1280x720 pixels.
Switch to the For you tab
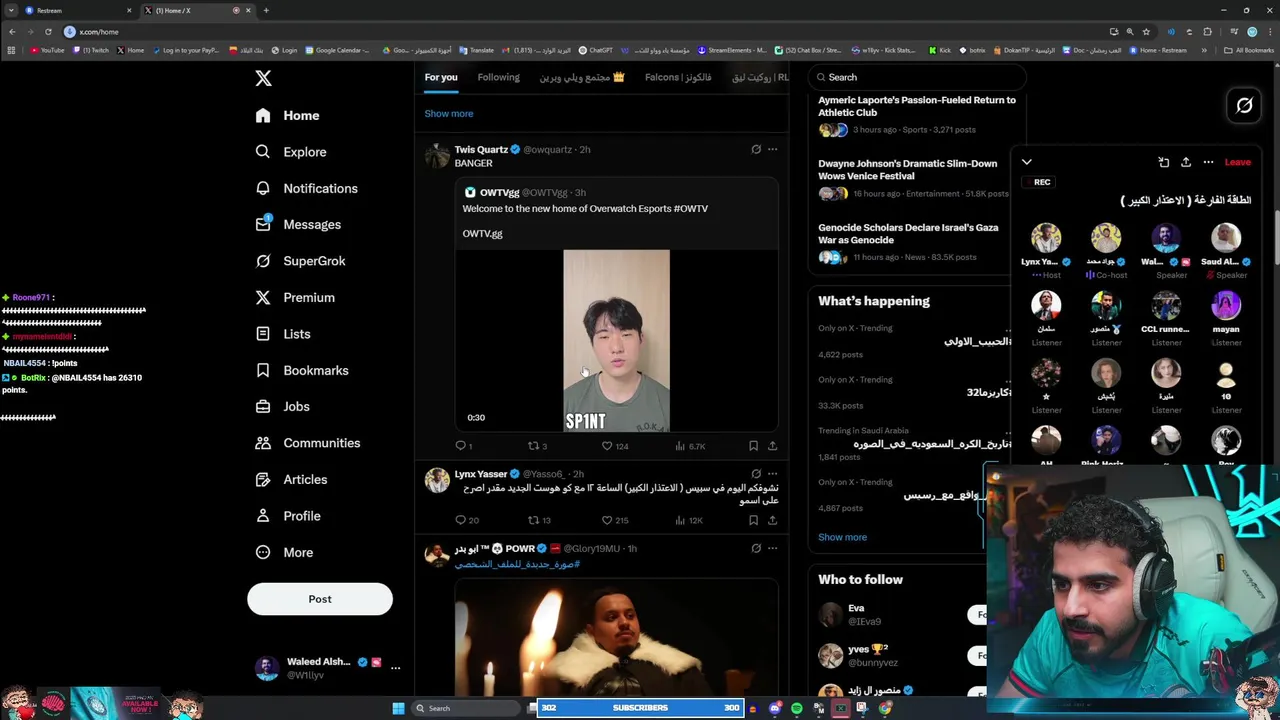441,77
